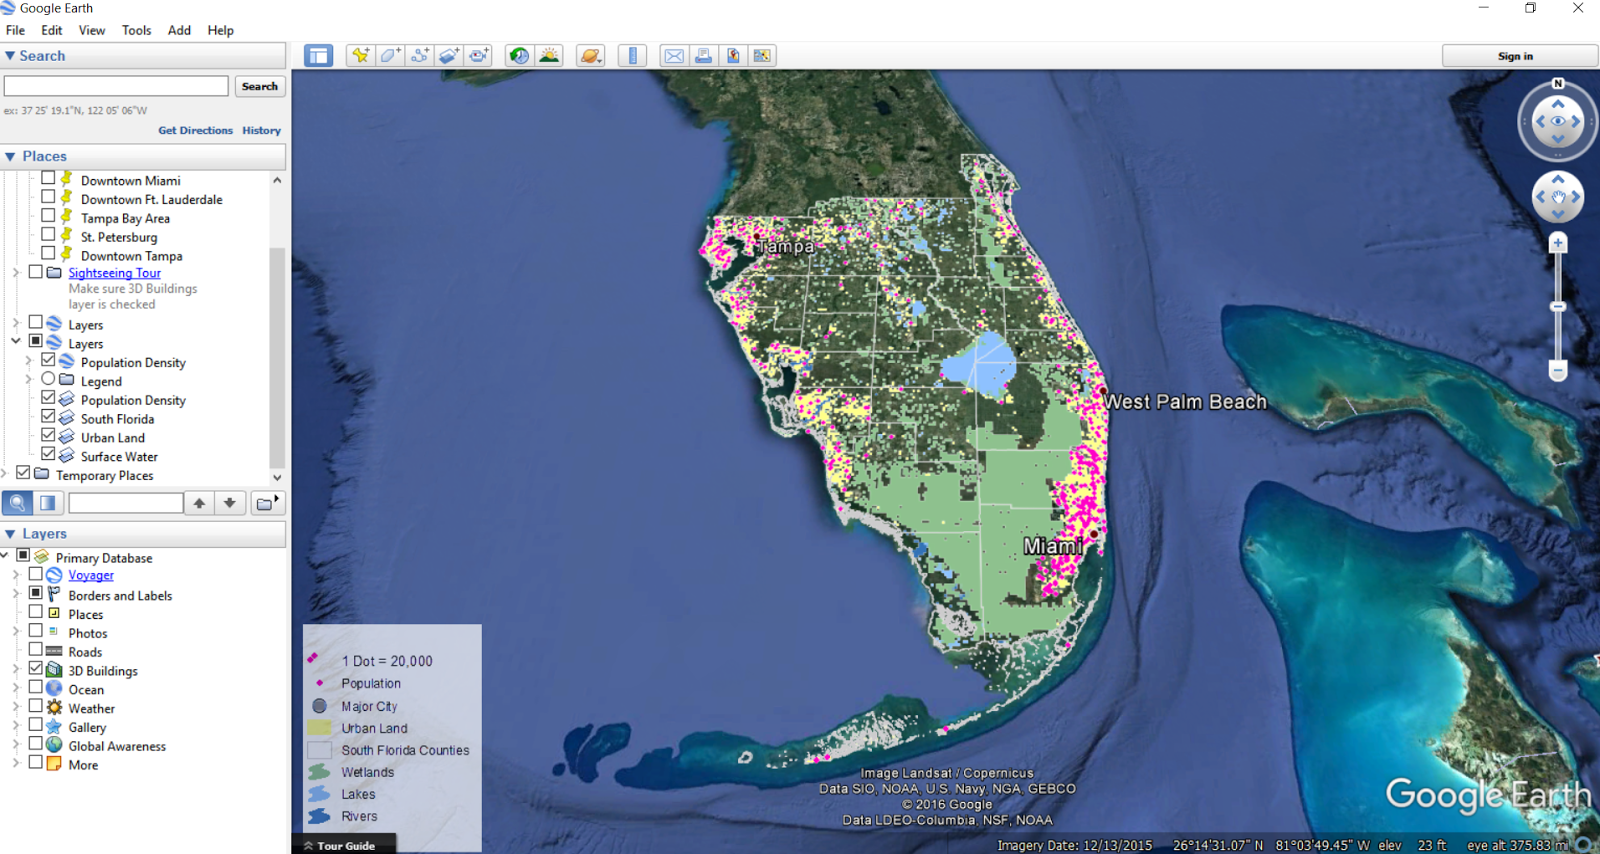The width and height of the screenshot is (1600, 854).
Task: Toggle the sidebar visibility button
Action: 319,56
